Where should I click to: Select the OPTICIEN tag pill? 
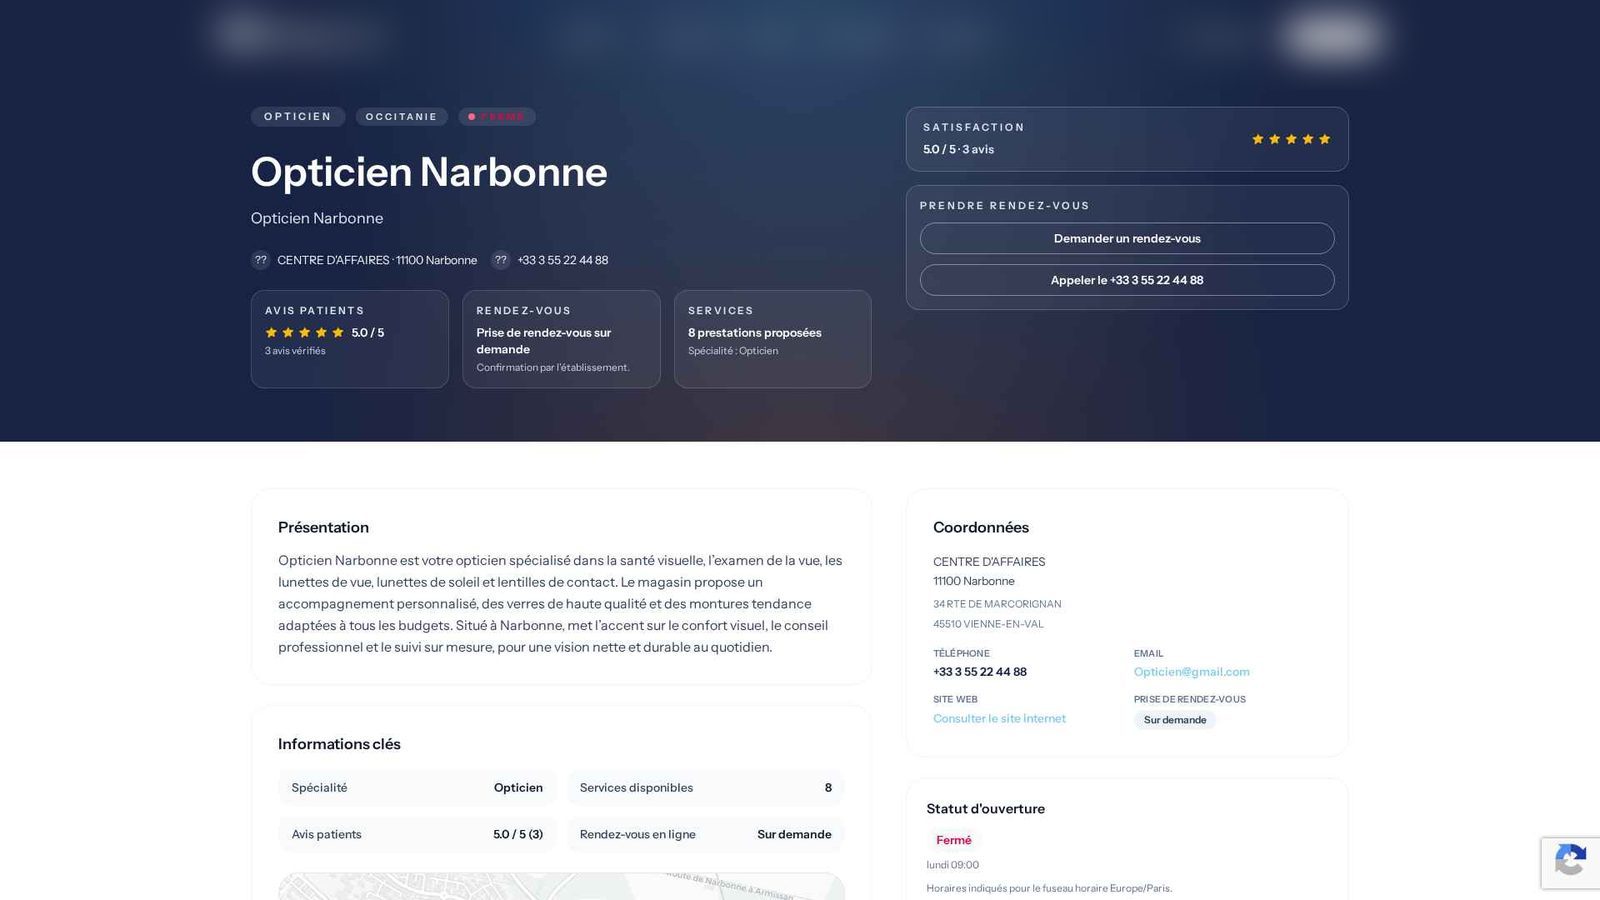[x=298, y=117]
